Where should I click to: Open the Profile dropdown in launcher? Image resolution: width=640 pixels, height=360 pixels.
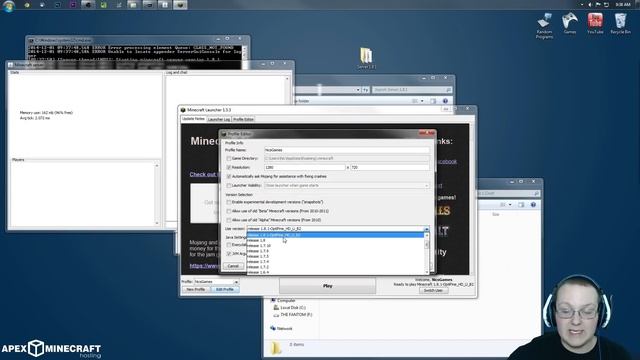[236, 282]
